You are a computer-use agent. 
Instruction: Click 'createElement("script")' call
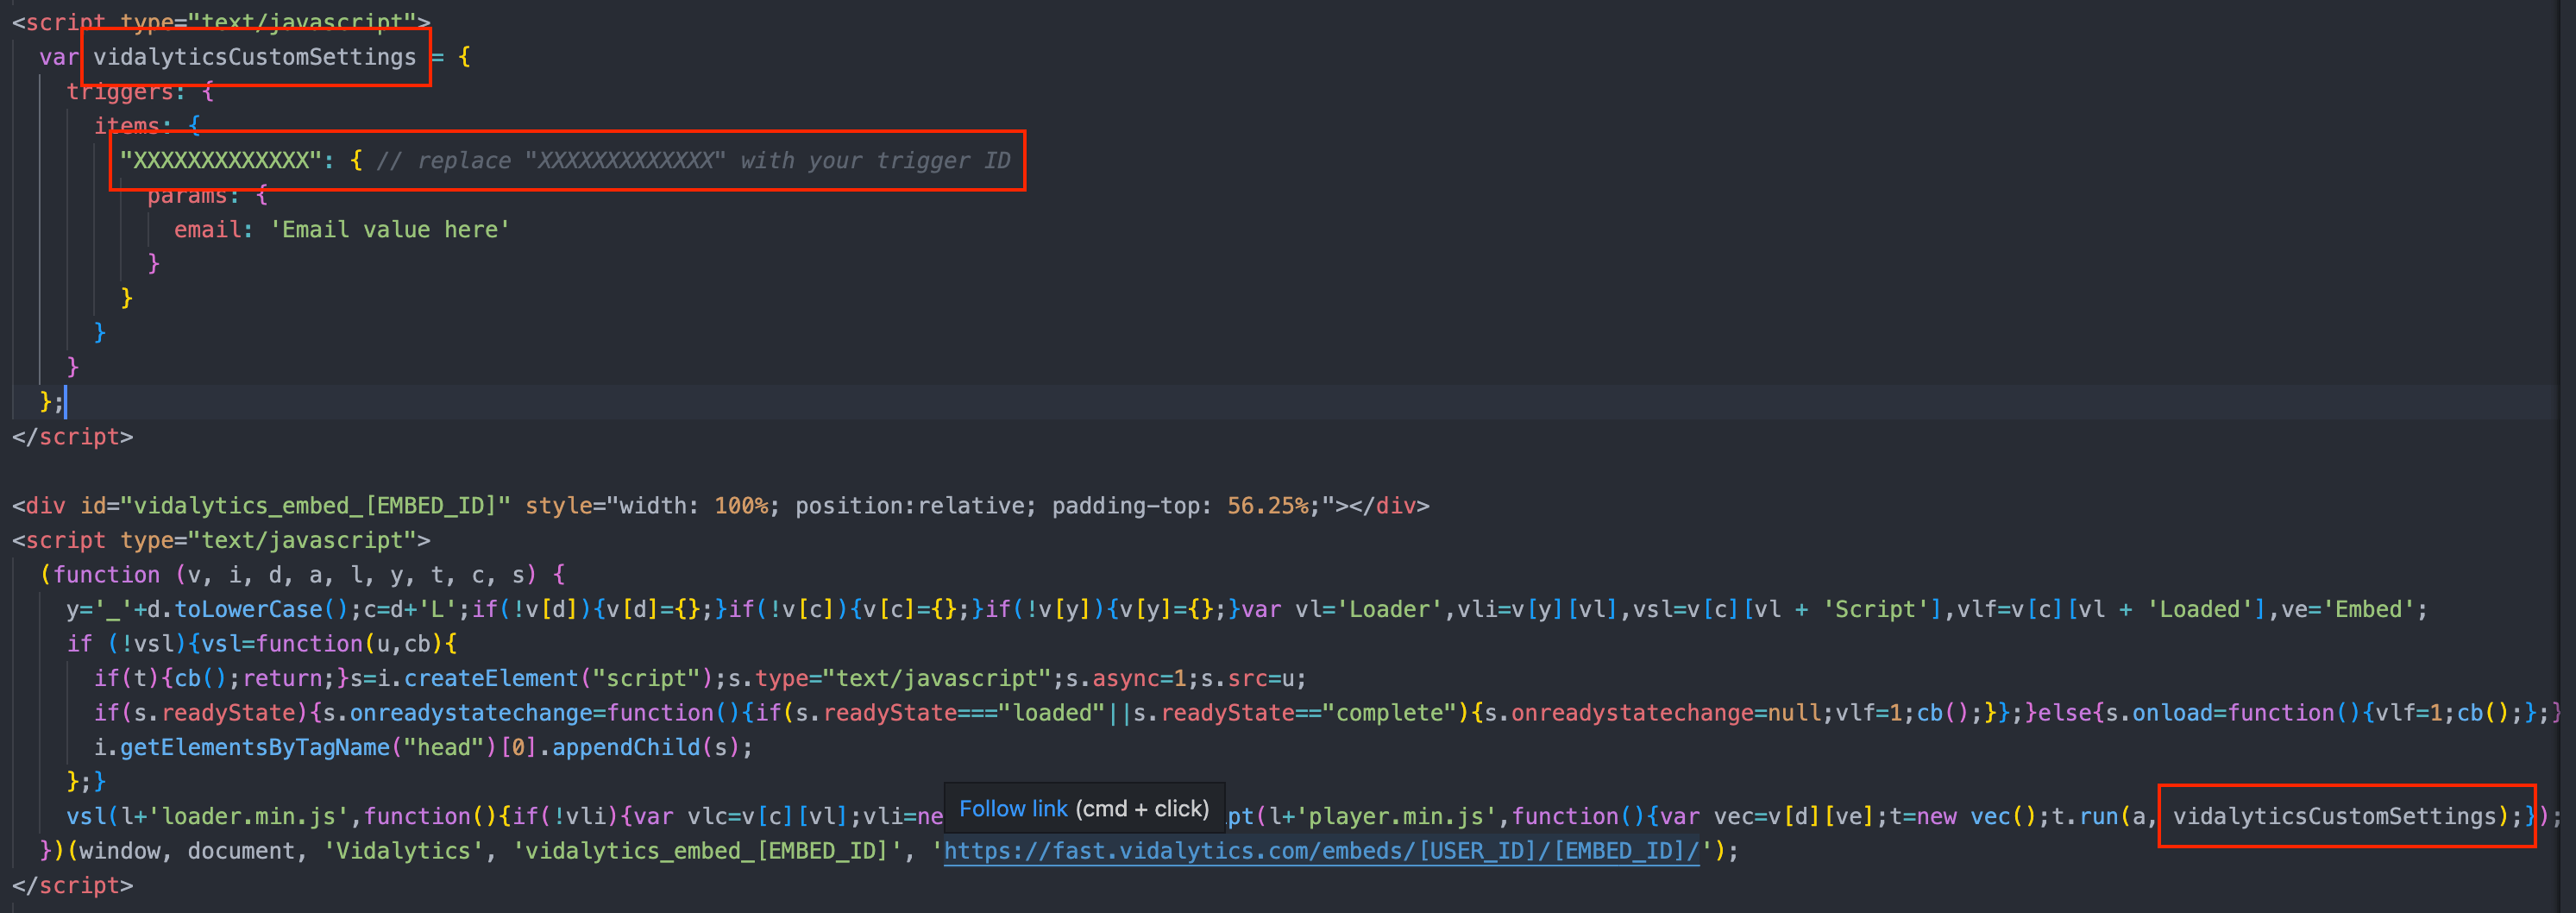[x=558, y=678]
